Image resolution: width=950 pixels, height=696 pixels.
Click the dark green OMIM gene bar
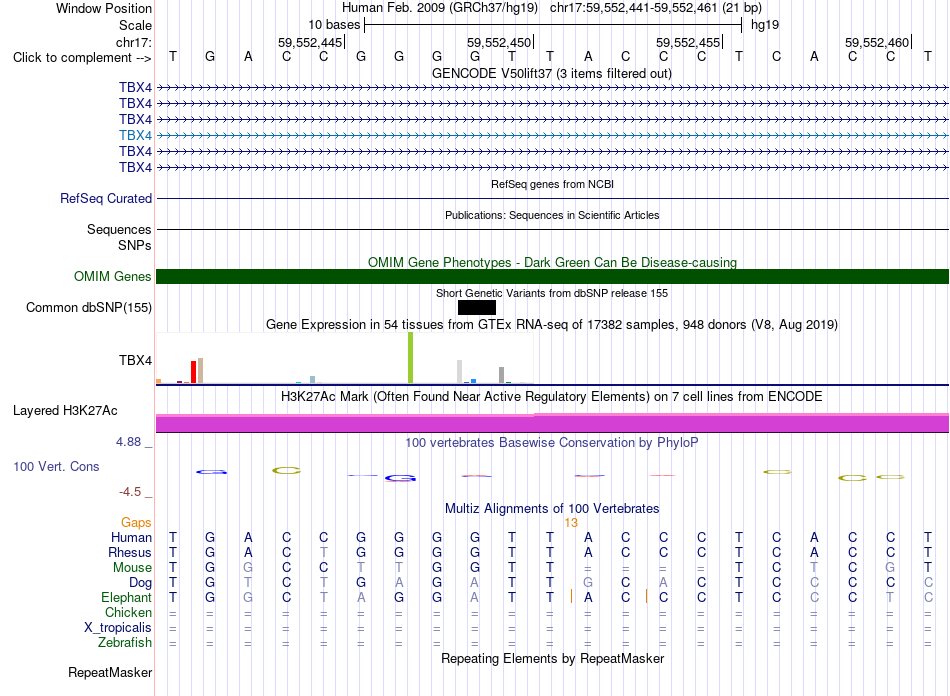552,277
